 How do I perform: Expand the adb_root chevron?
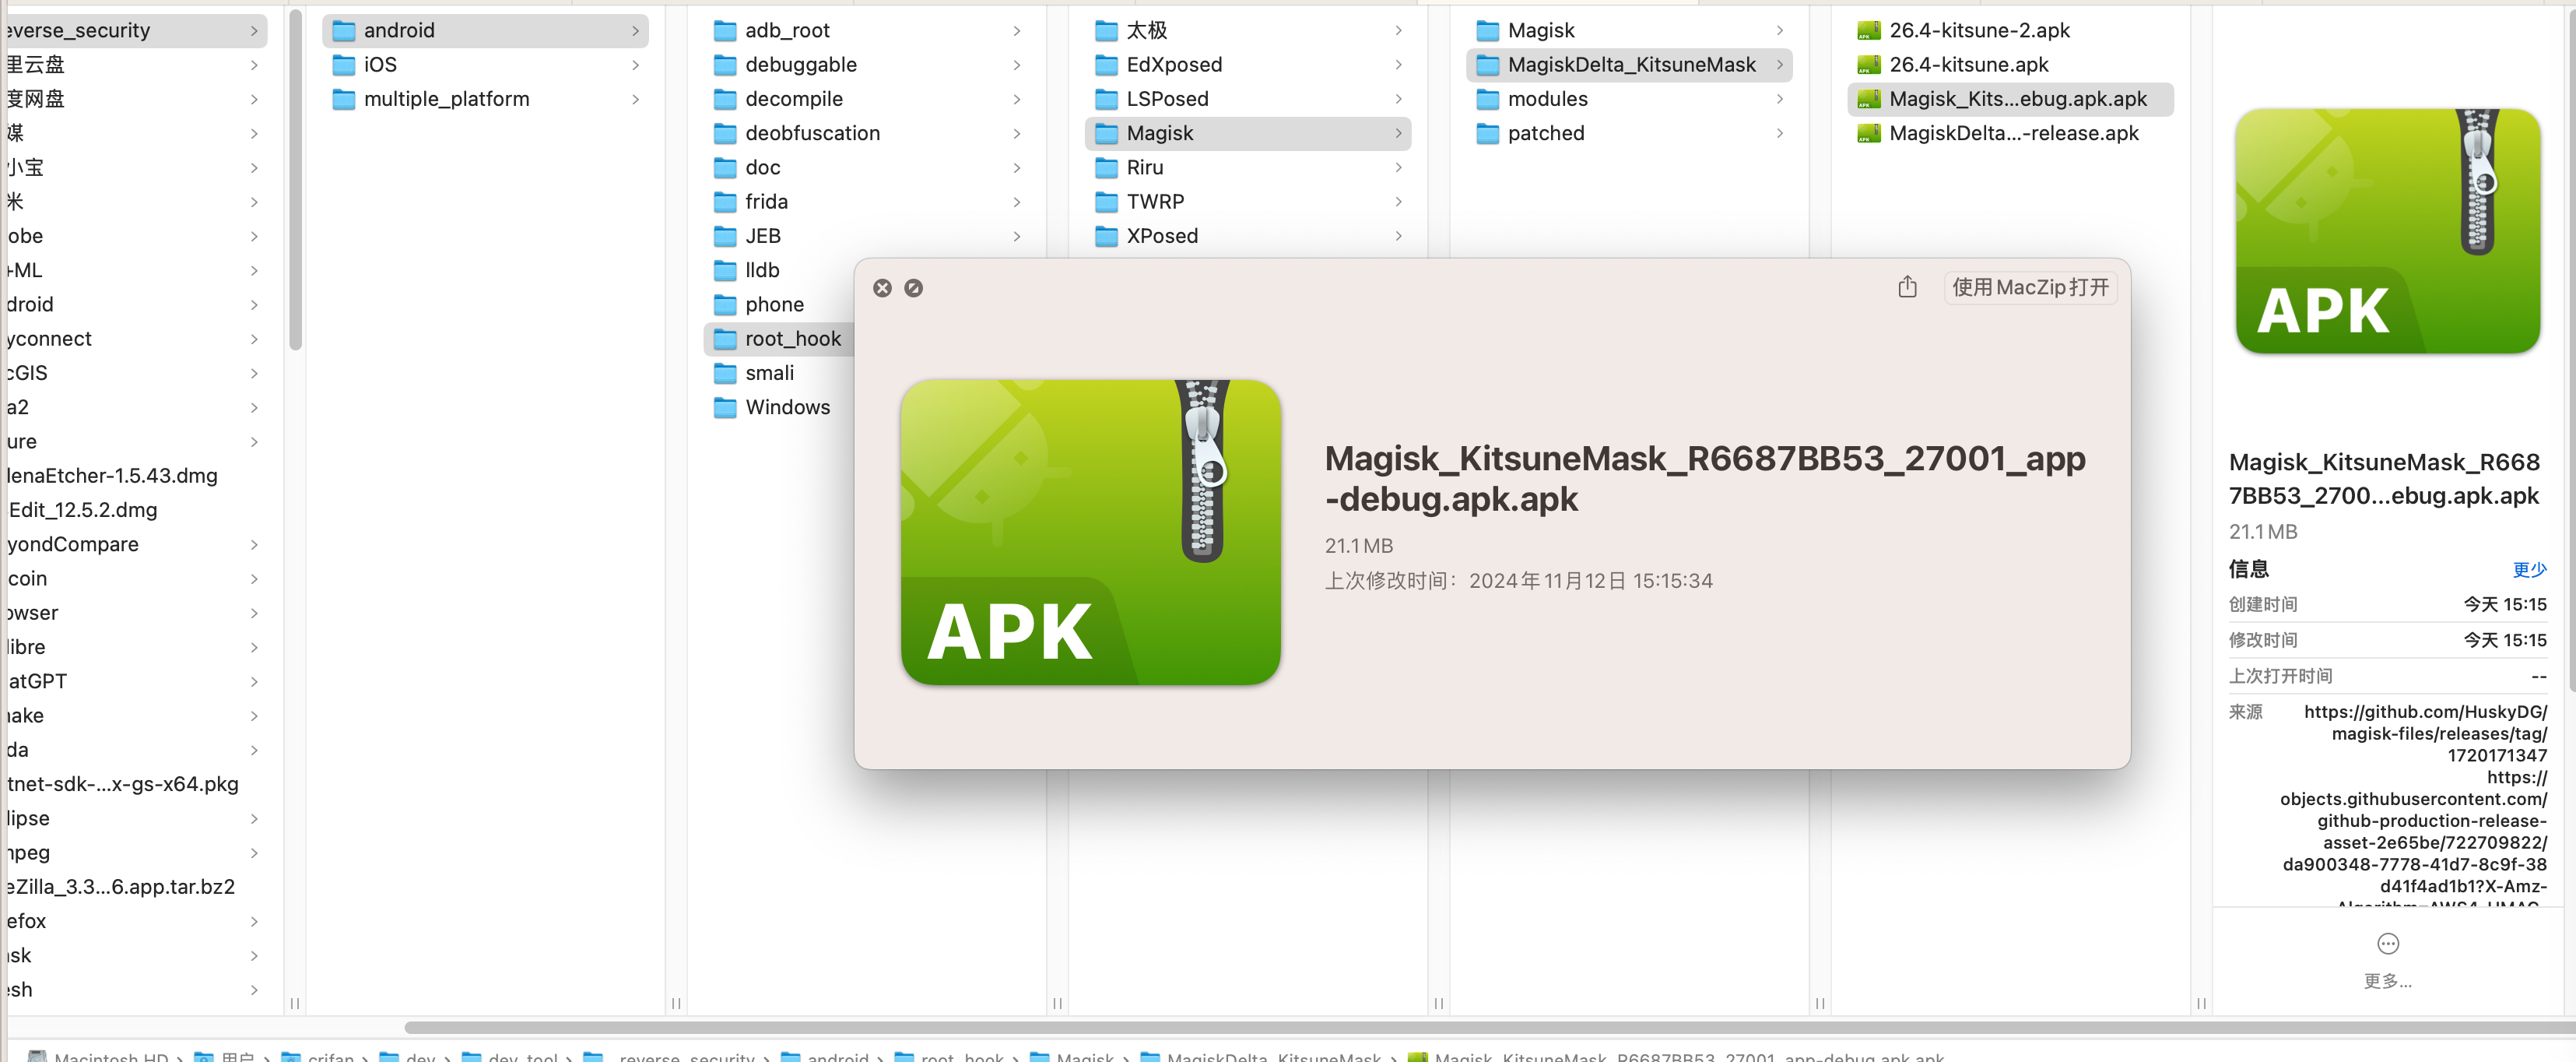1017,31
